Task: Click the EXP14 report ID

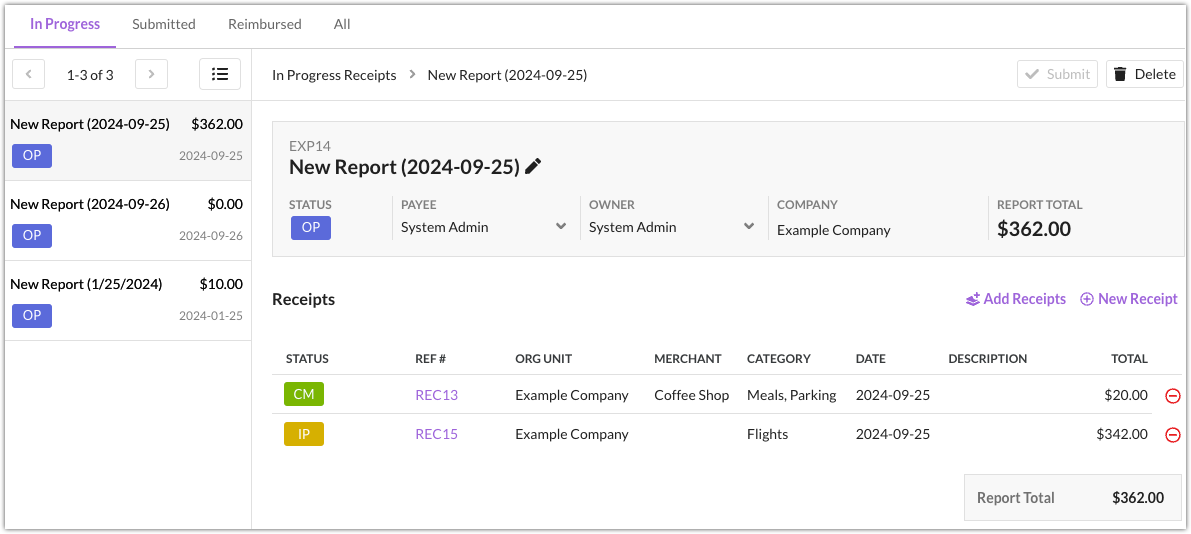Action: [x=310, y=146]
